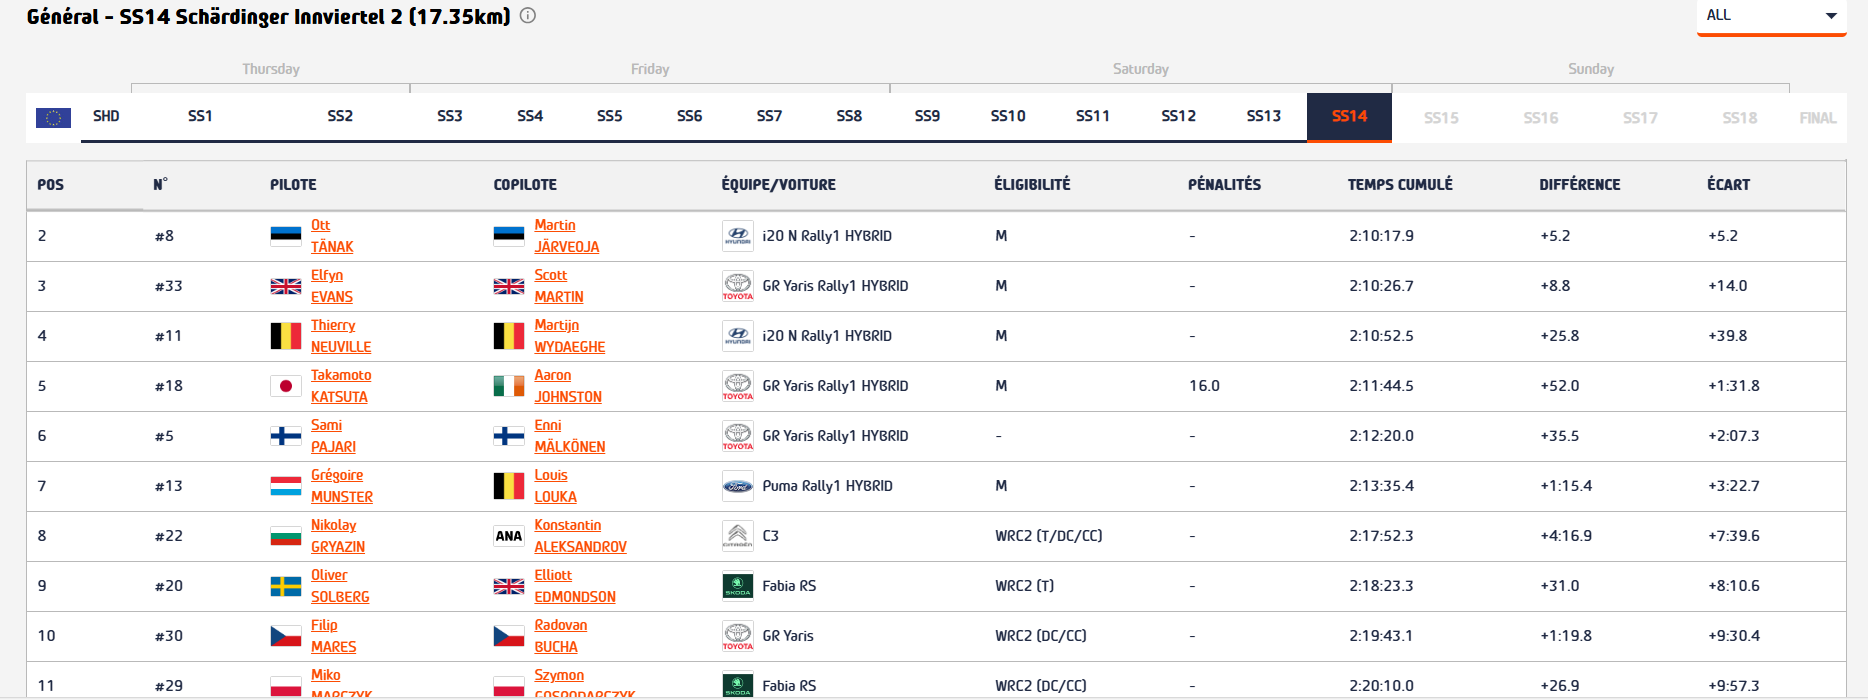
Task: Show the SS8 stage results
Action: click(849, 116)
